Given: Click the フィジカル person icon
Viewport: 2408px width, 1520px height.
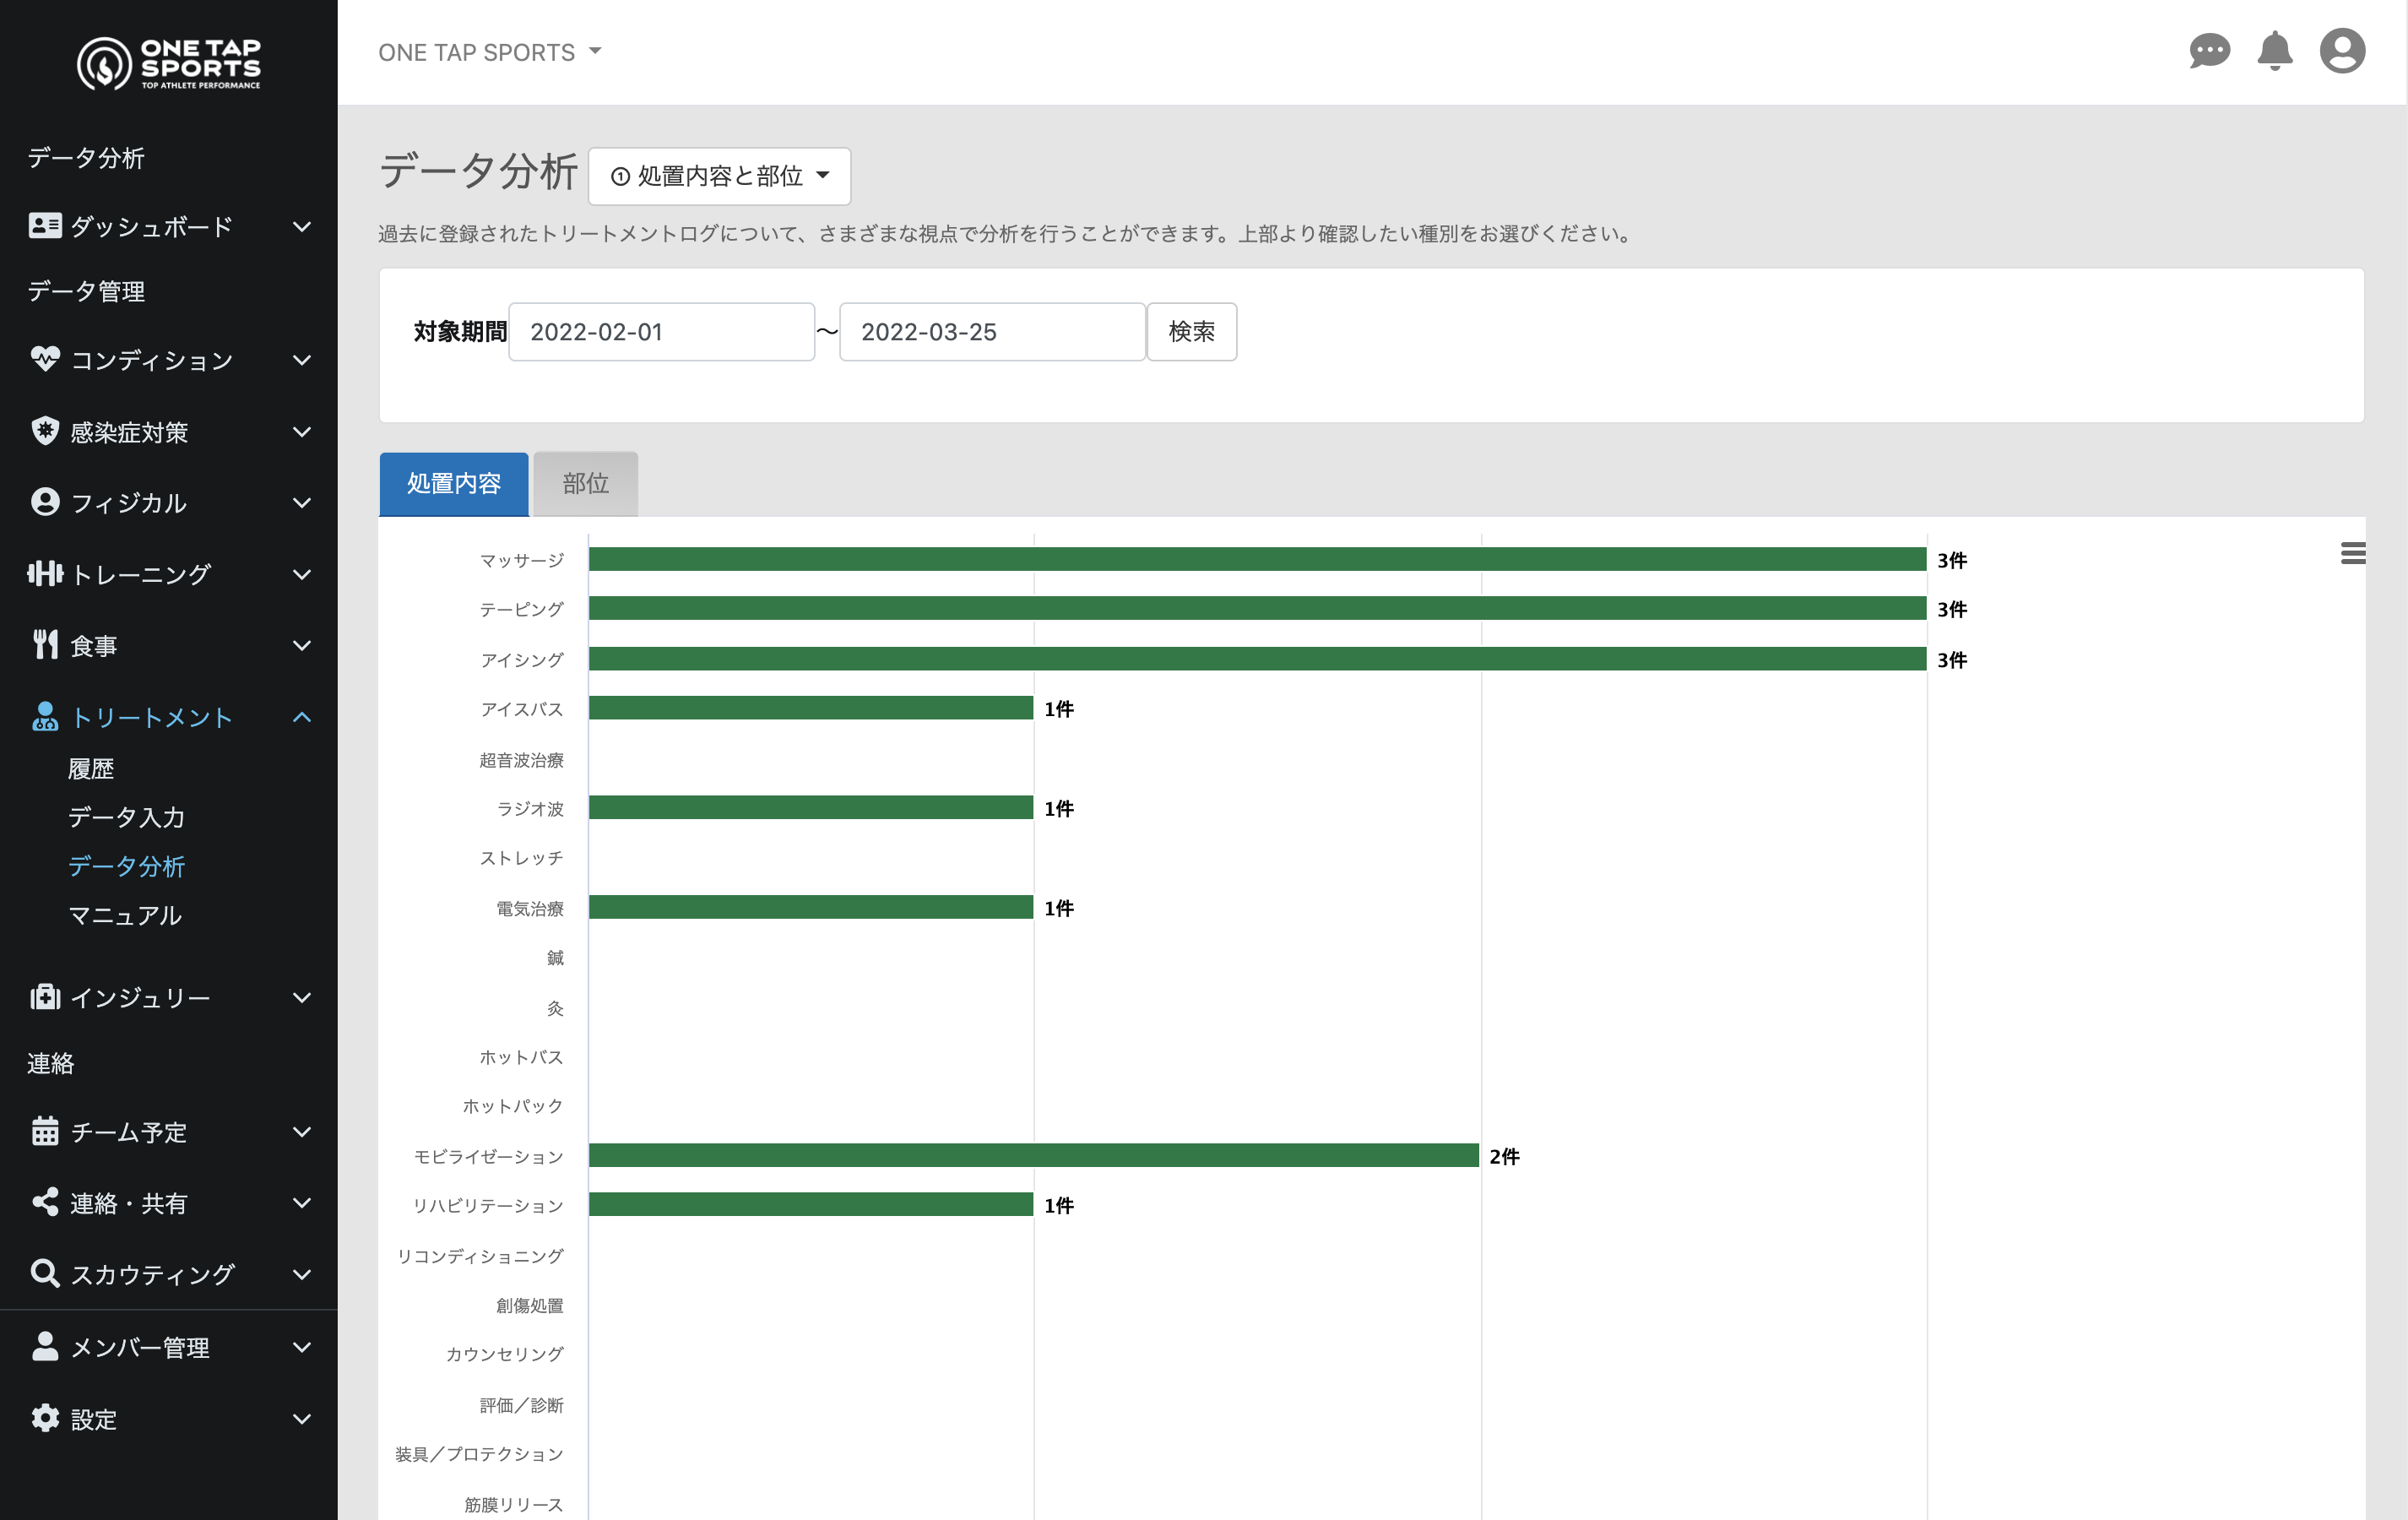Looking at the screenshot, I should click(x=45, y=502).
